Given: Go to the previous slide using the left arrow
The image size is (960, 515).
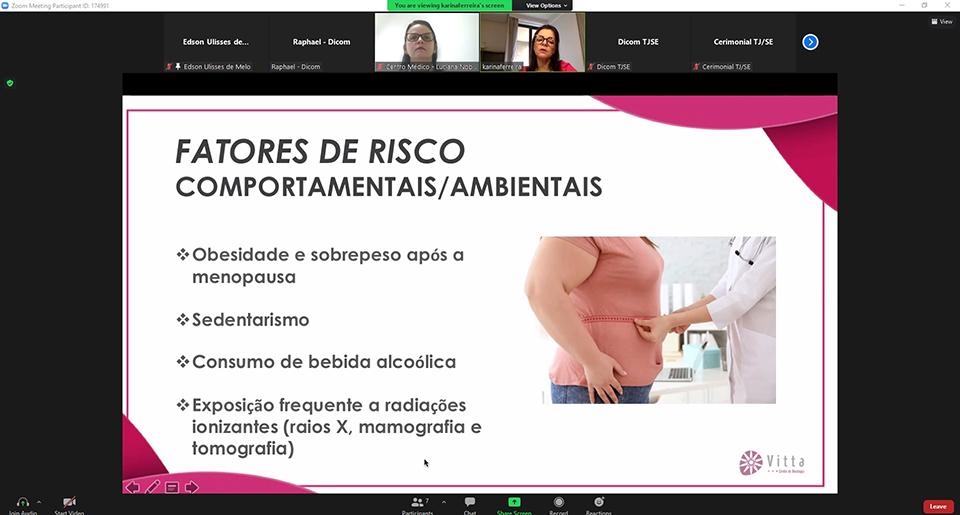Looking at the screenshot, I should point(132,487).
